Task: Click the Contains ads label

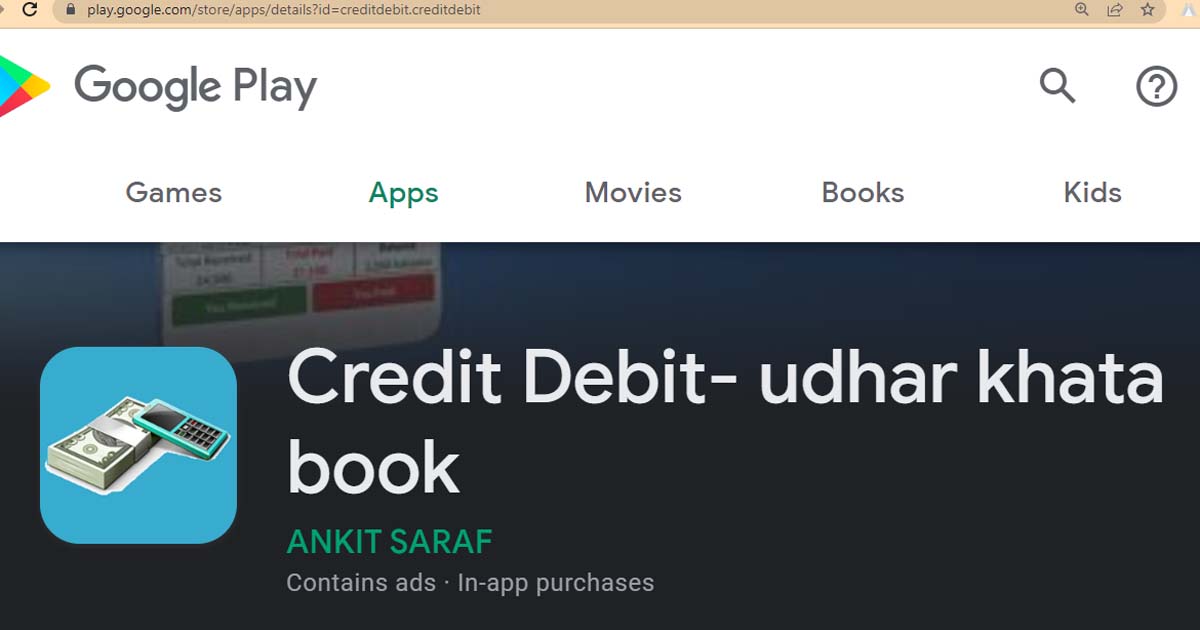Action: [361, 583]
